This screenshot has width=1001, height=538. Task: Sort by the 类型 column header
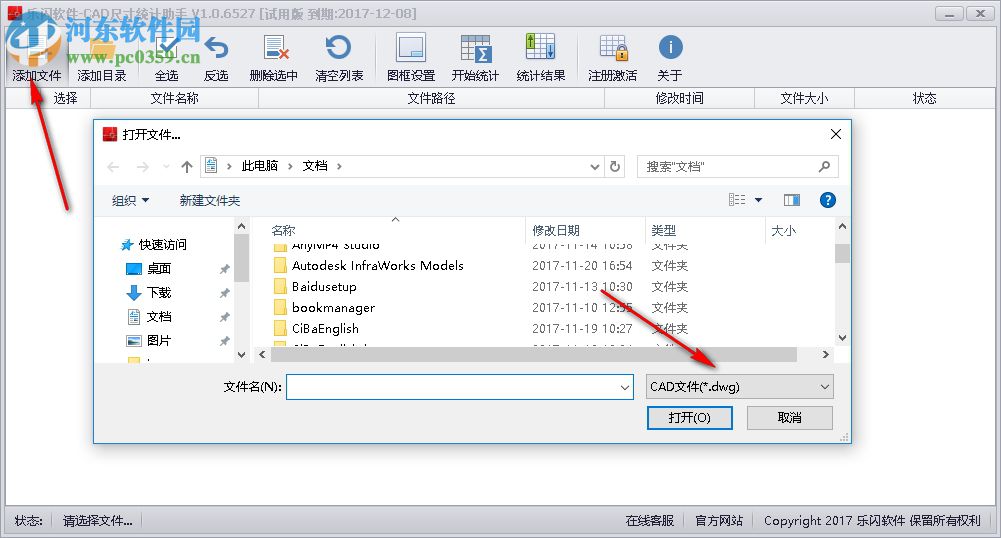point(705,230)
